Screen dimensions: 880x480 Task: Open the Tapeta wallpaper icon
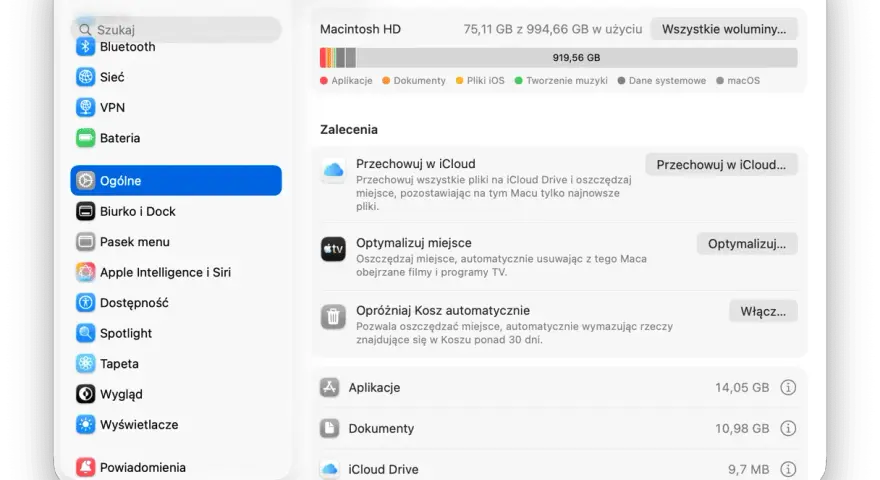click(x=85, y=363)
